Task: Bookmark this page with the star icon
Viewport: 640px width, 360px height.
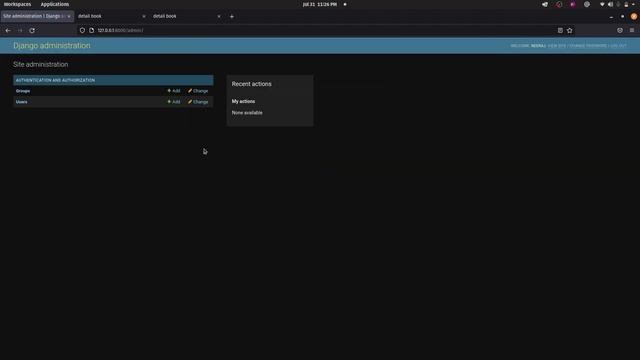Action: [x=570, y=31]
